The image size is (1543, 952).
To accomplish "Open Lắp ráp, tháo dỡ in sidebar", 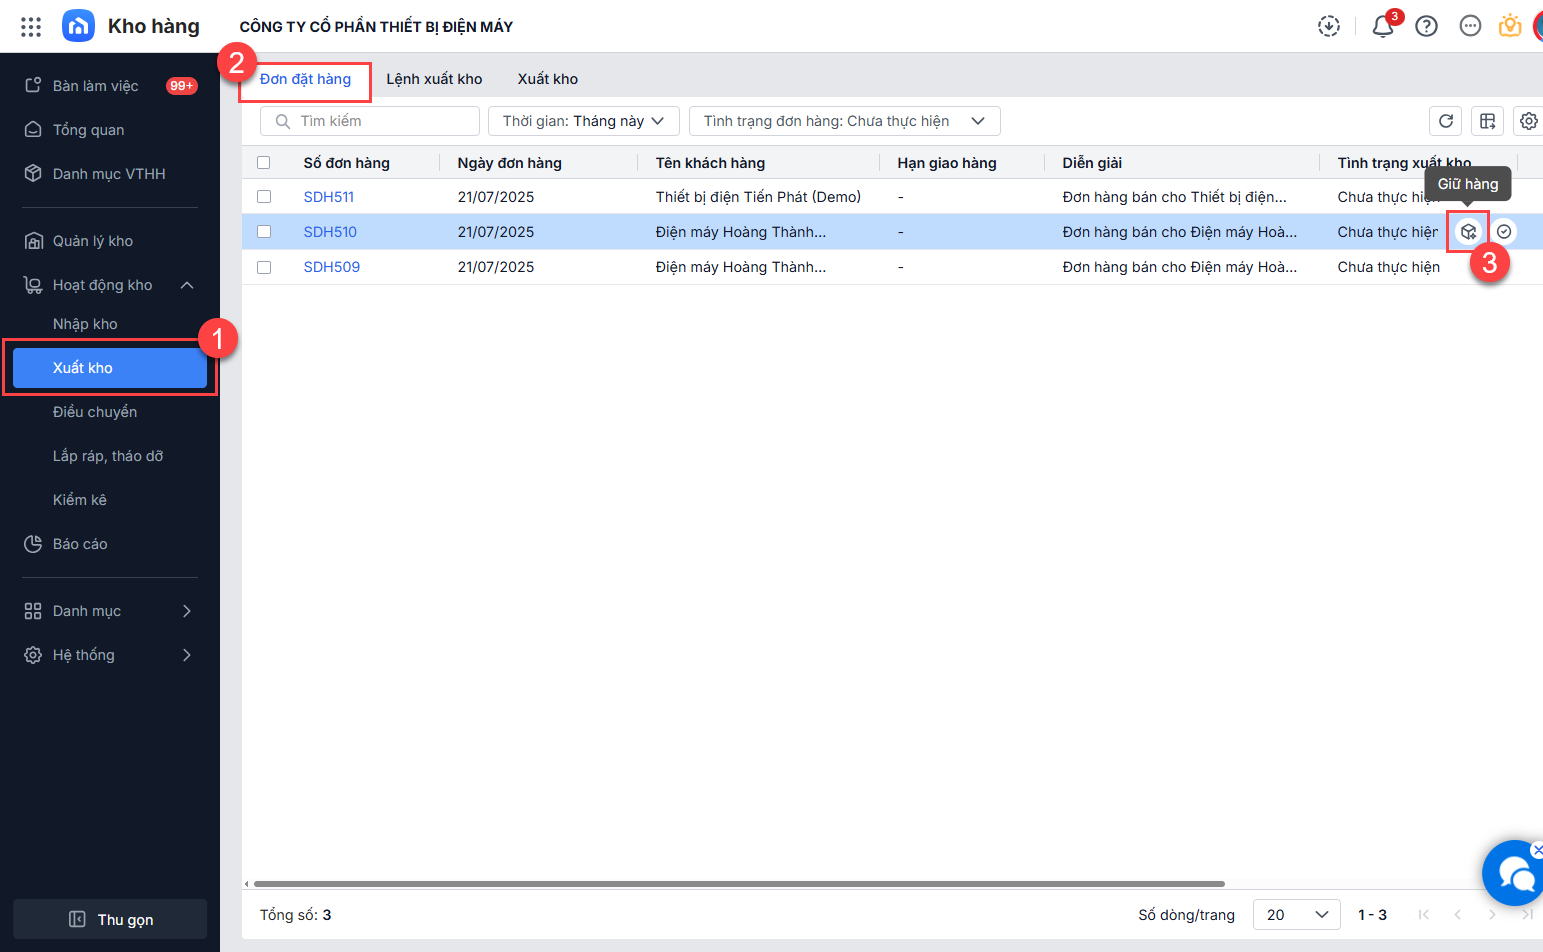I will click(110, 456).
